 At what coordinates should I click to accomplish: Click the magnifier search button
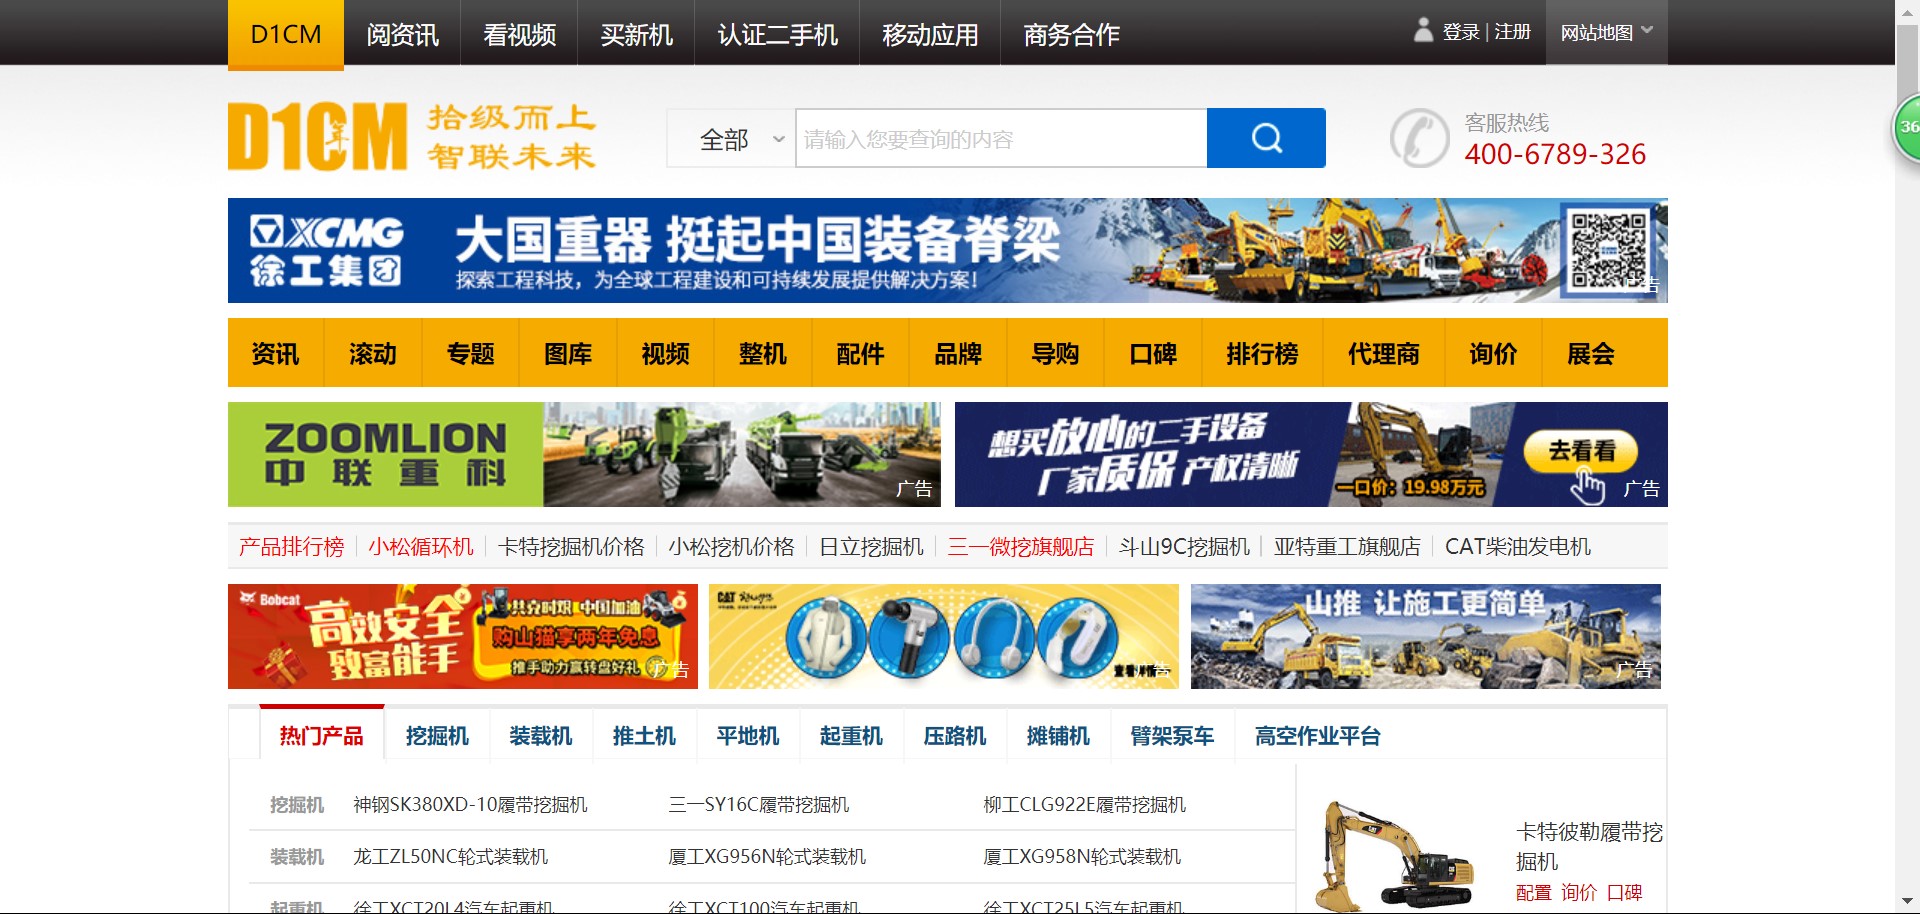(x=1266, y=138)
